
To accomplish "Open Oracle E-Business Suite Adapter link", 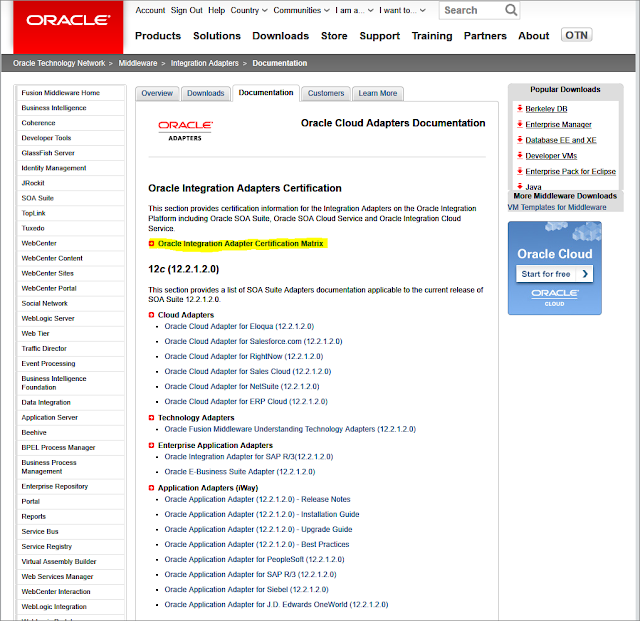I will (x=240, y=472).
